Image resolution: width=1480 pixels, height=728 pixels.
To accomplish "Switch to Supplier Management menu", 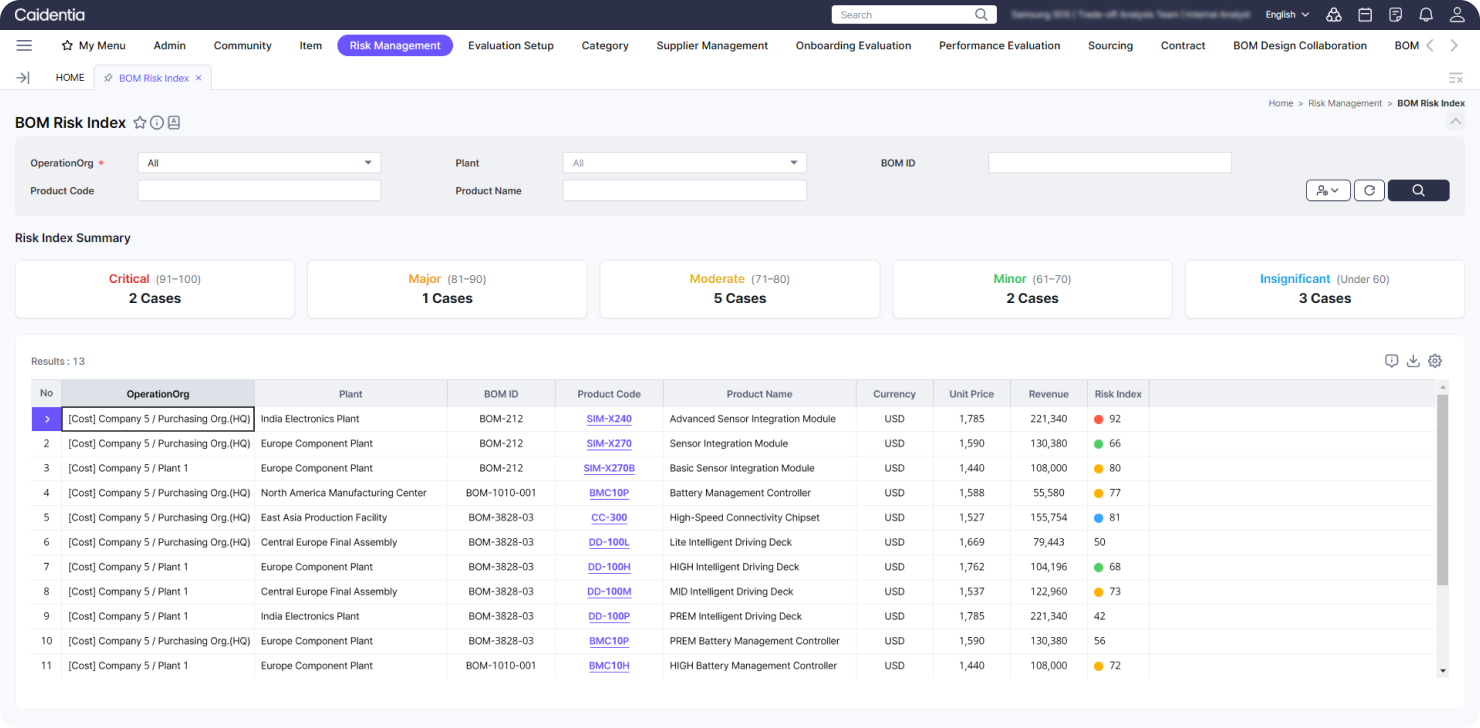I will (x=712, y=46).
